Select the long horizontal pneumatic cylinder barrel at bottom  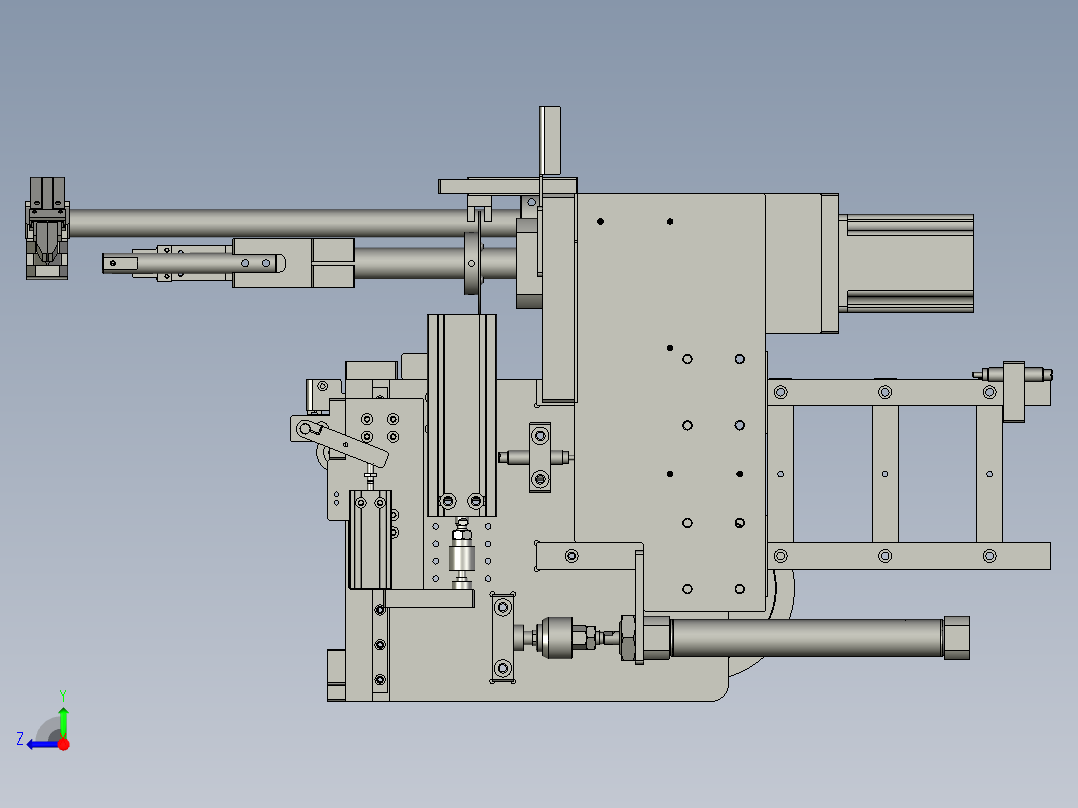point(806,638)
